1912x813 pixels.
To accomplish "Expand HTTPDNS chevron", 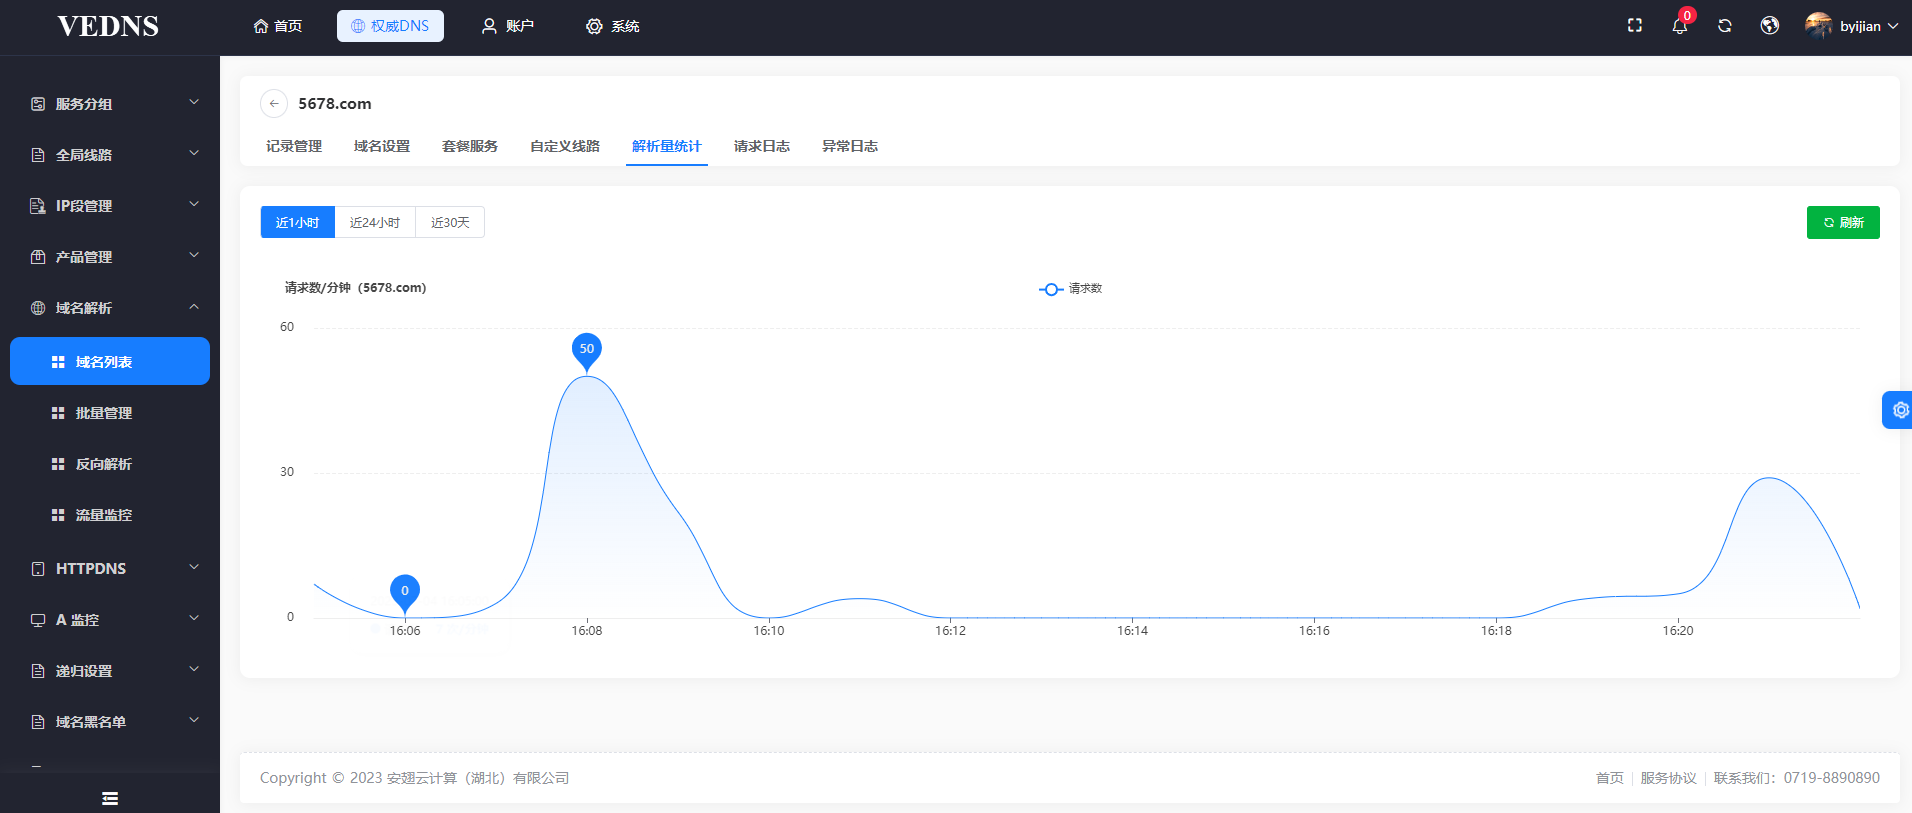I will tap(194, 567).
